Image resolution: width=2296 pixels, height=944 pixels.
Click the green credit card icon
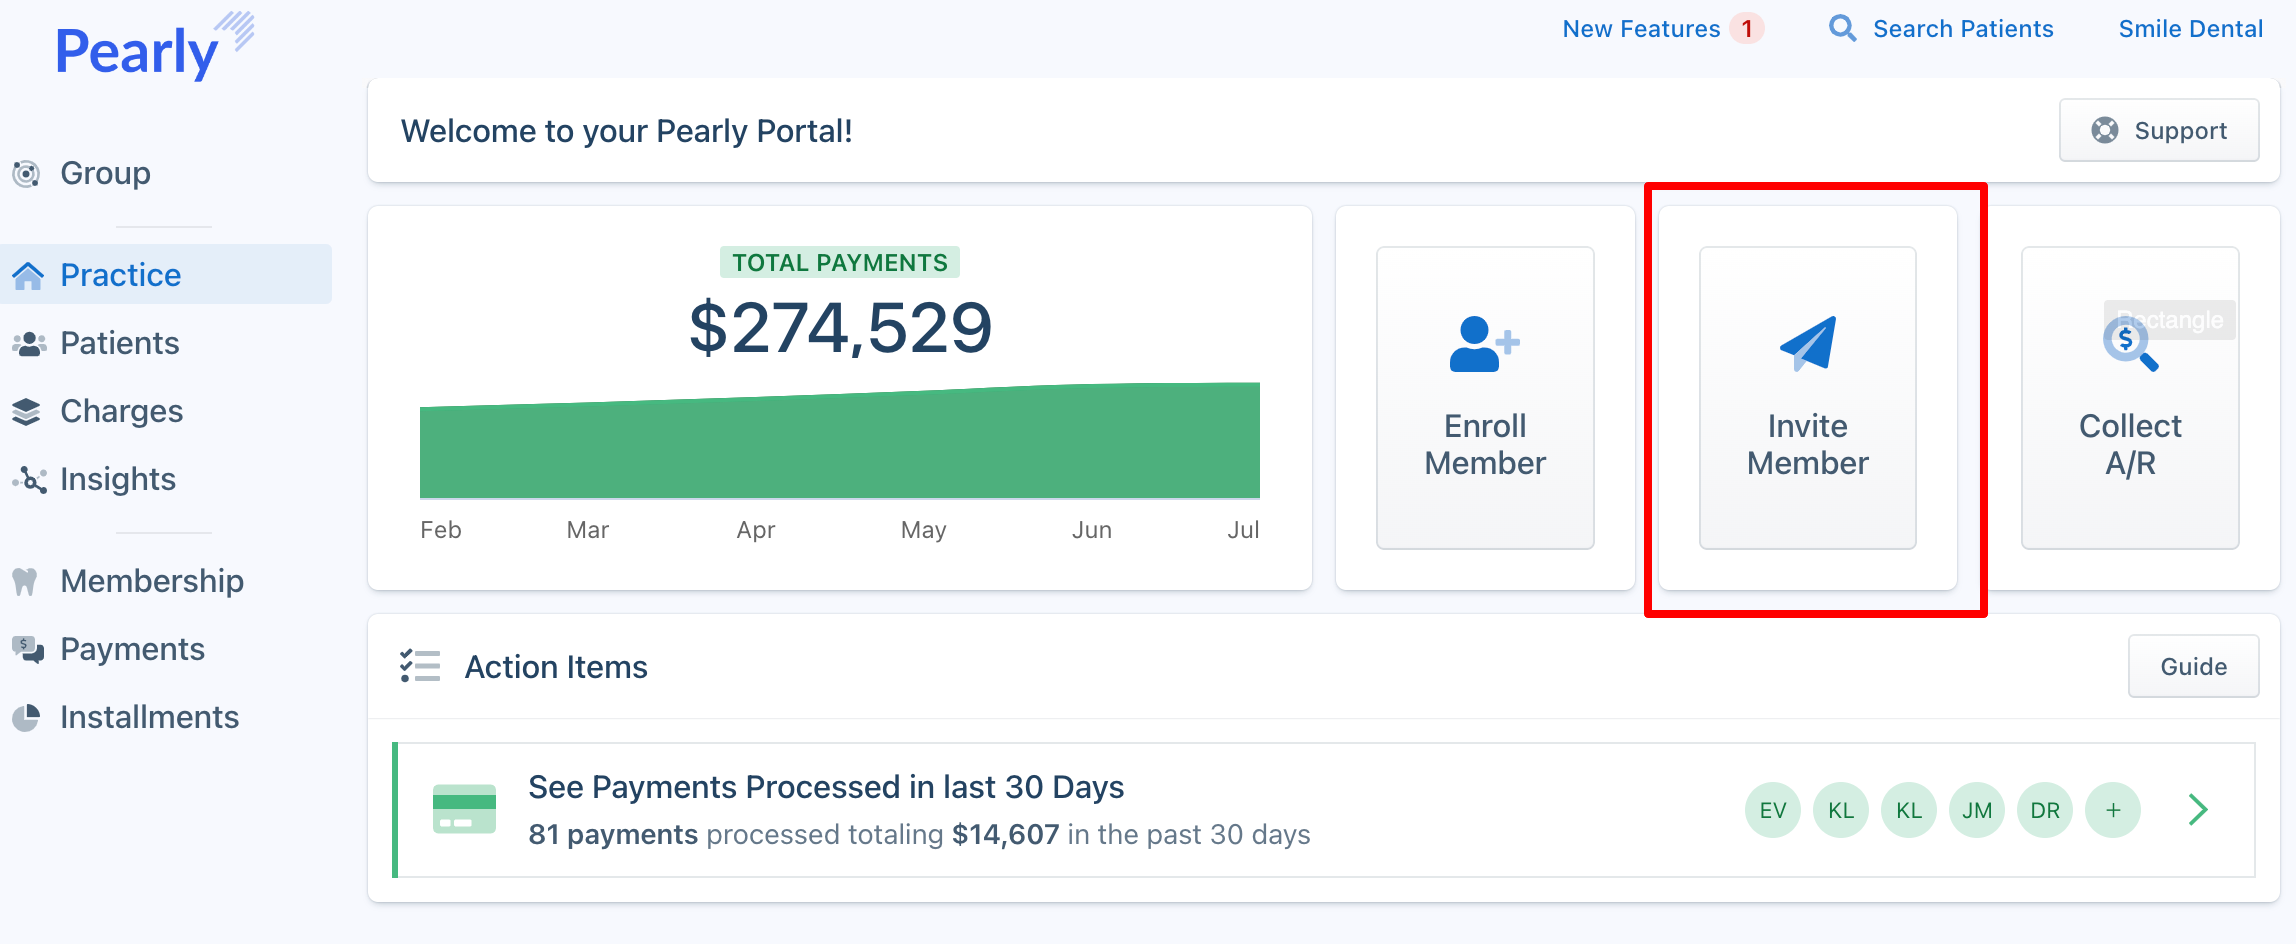point(464,809)
